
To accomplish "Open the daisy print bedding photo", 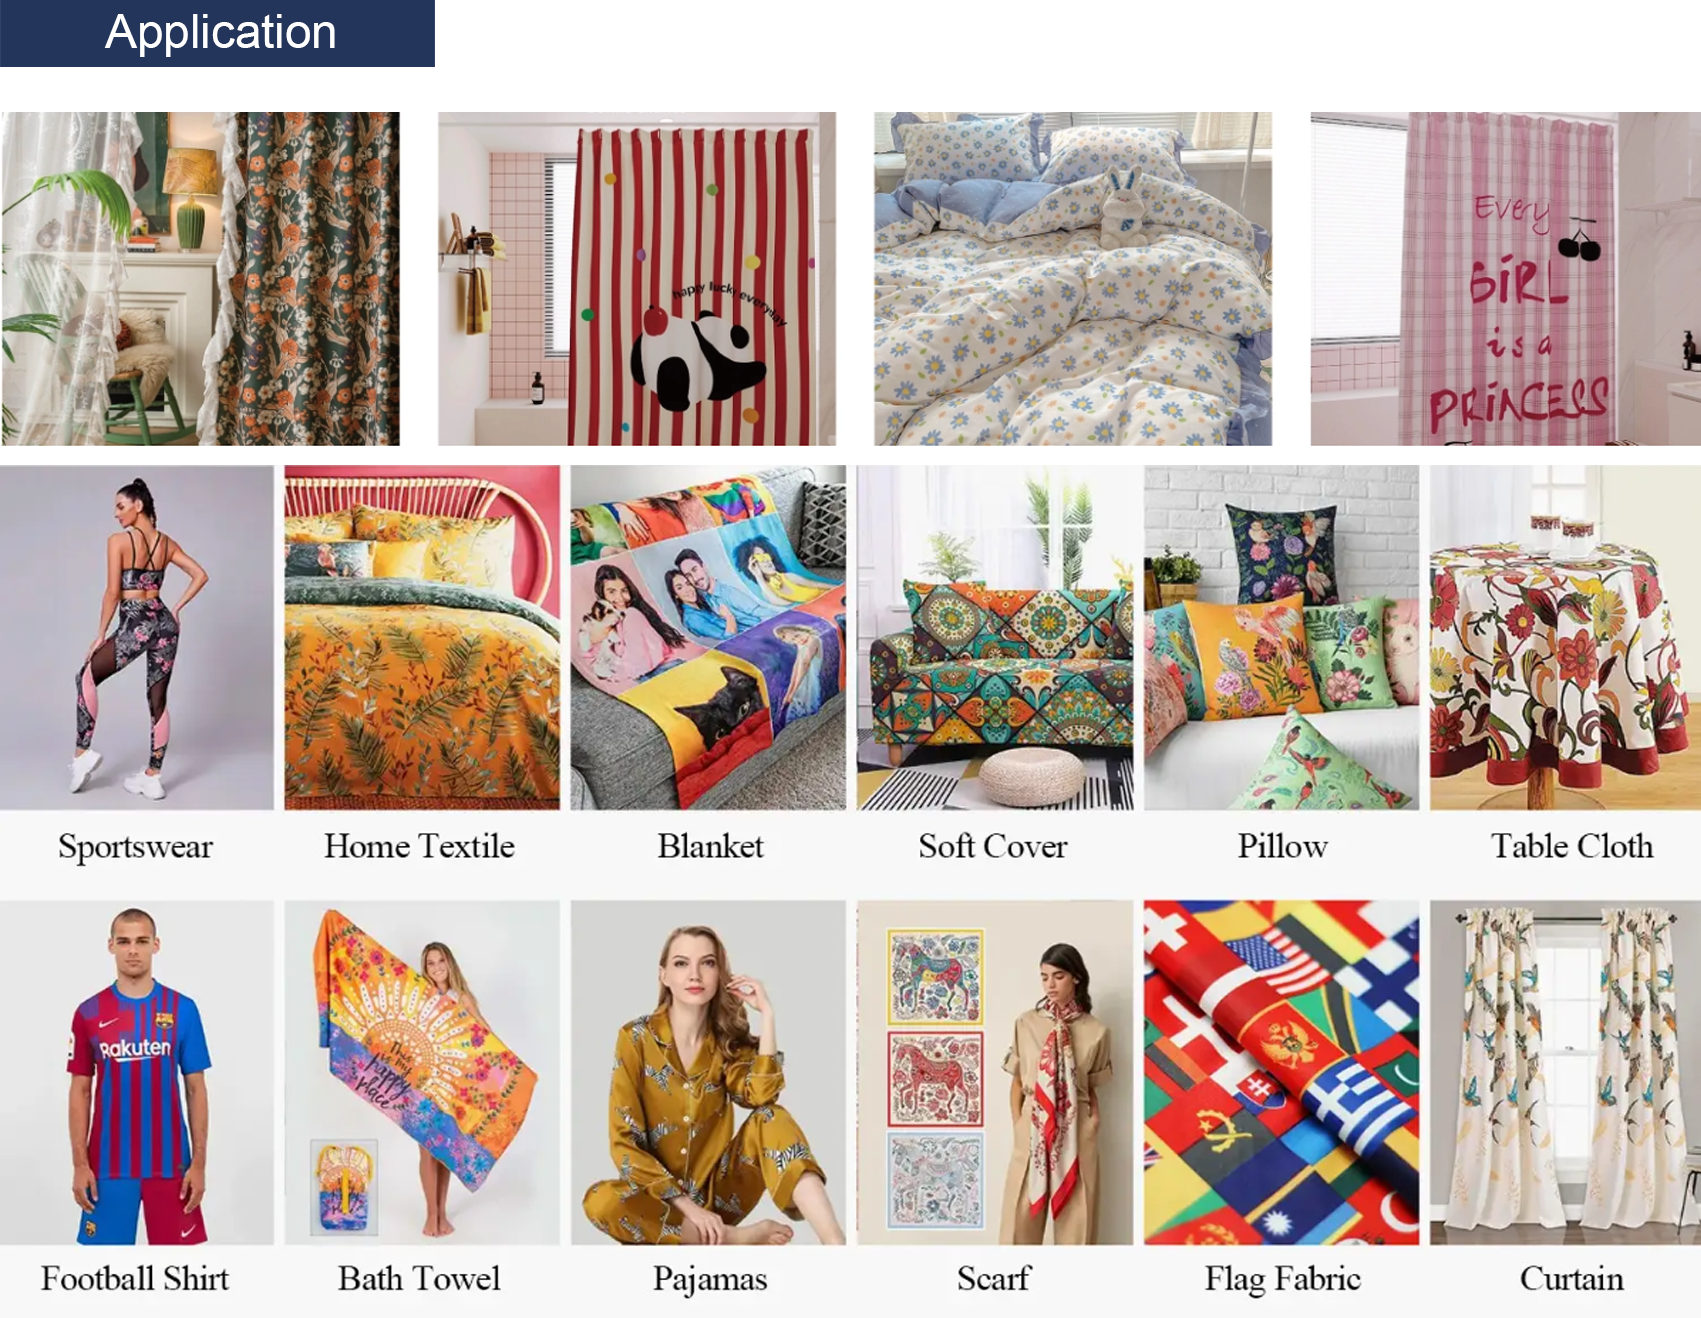I will click(x=1073, y=279).
